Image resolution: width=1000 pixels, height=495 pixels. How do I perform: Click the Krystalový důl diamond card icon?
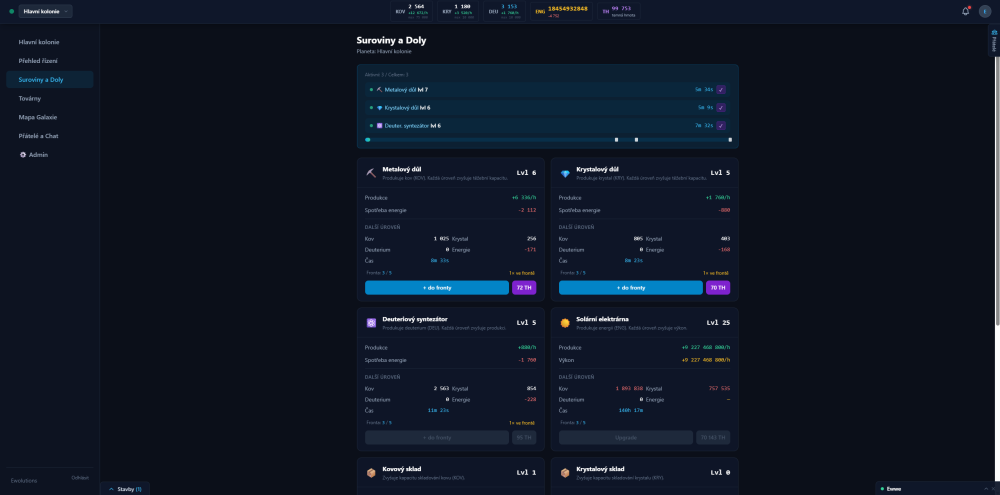(565, 173)
